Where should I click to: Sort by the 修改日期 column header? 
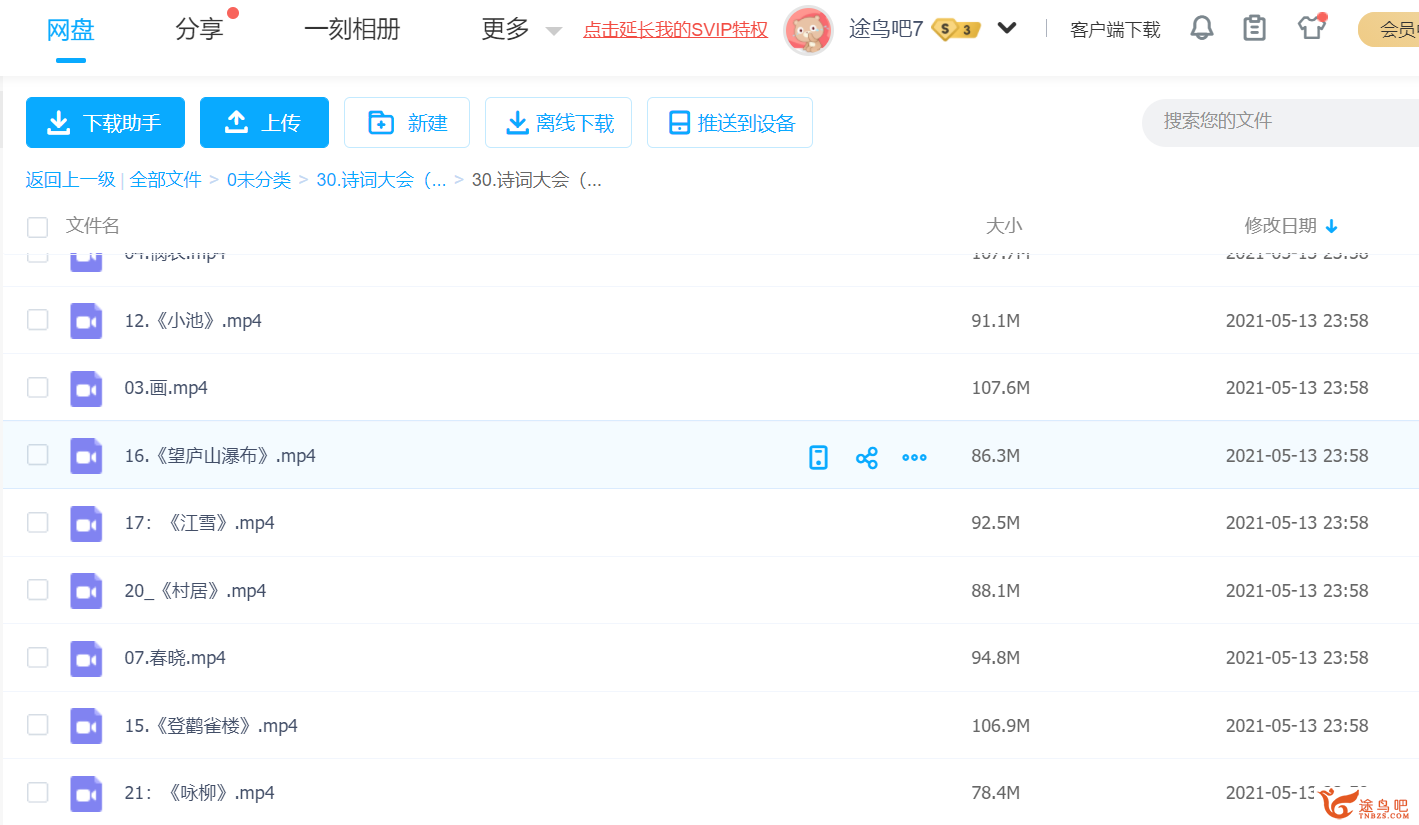(x=1281, y=226)
